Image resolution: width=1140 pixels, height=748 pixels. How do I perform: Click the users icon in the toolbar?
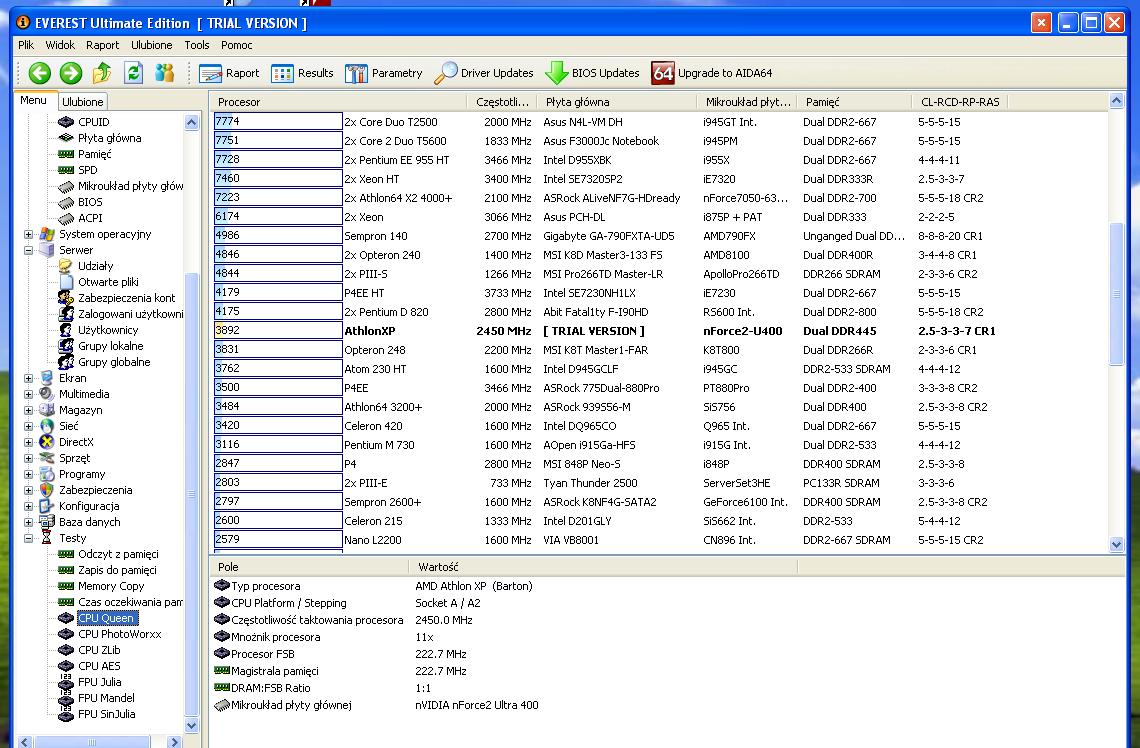164,73
